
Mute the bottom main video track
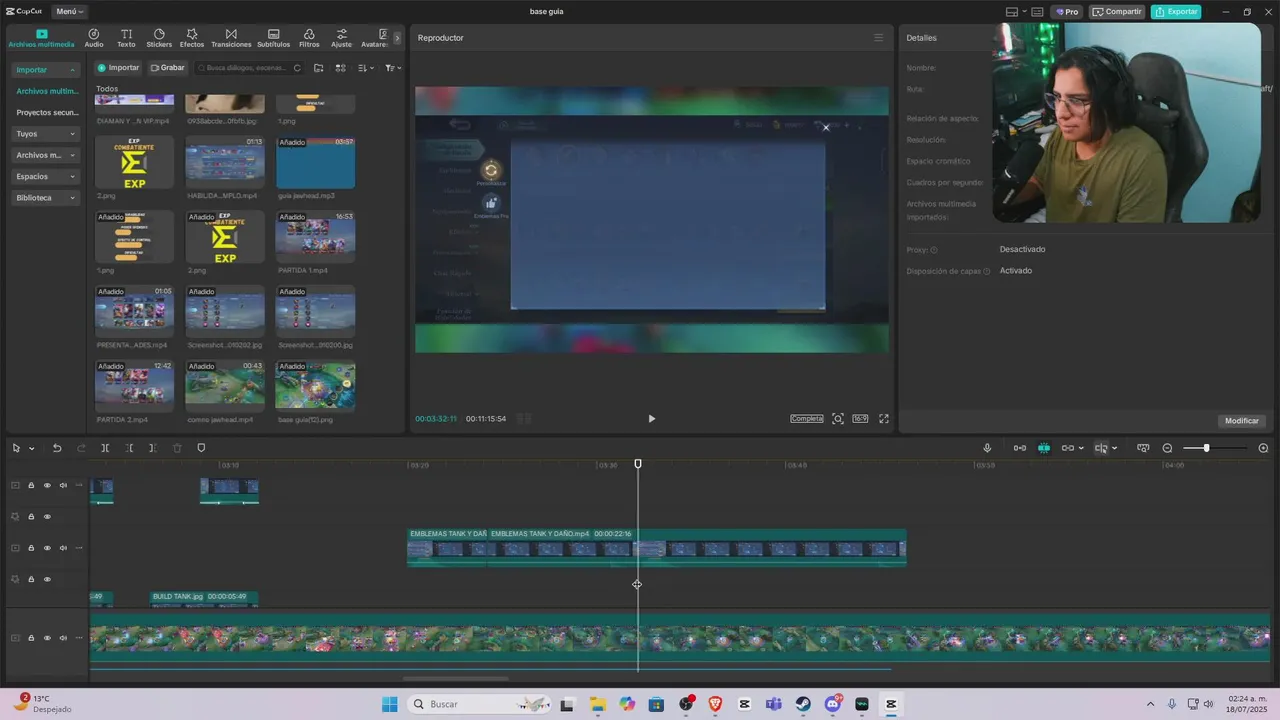click(x=63, y=638)
